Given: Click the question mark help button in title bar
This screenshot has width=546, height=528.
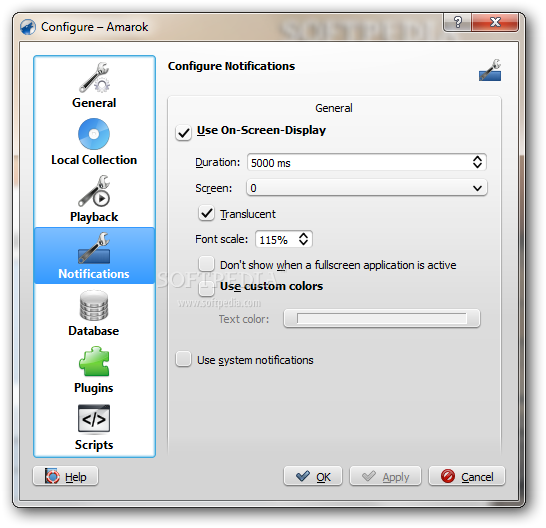Looking at the screenshot, I should coord(458,22).
